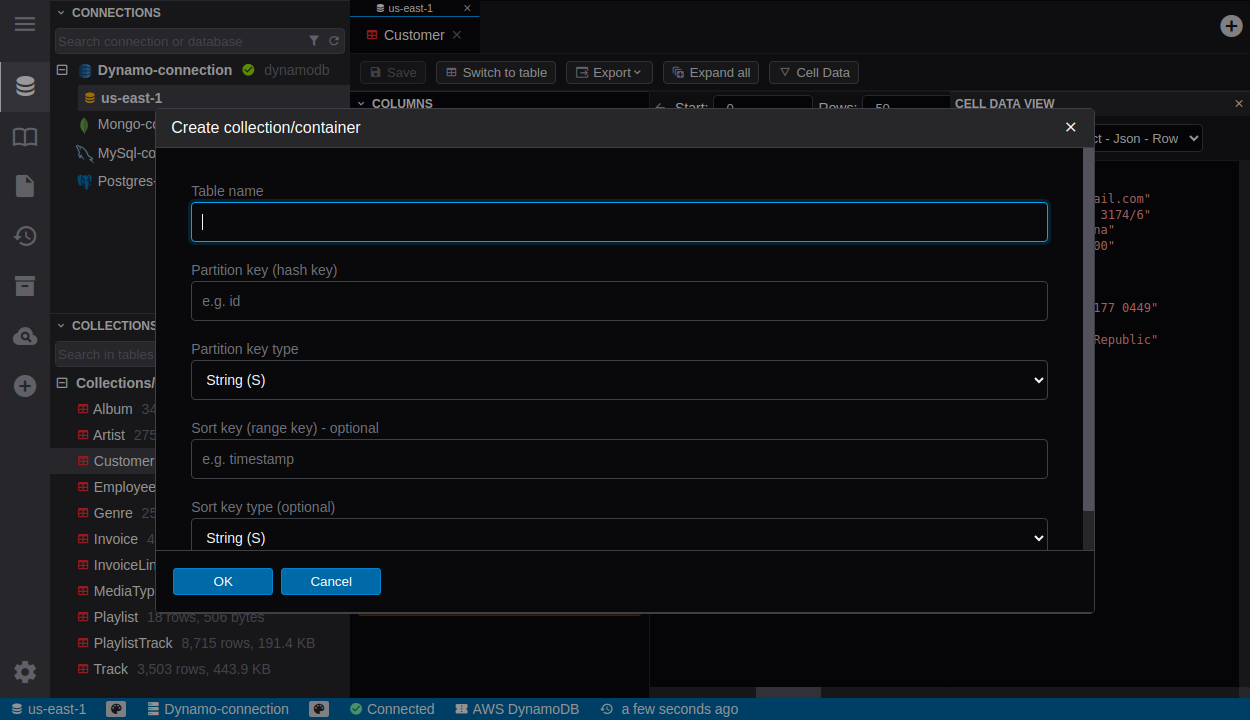
Task: Open the history sidebar icon
Action: [25, 236]
